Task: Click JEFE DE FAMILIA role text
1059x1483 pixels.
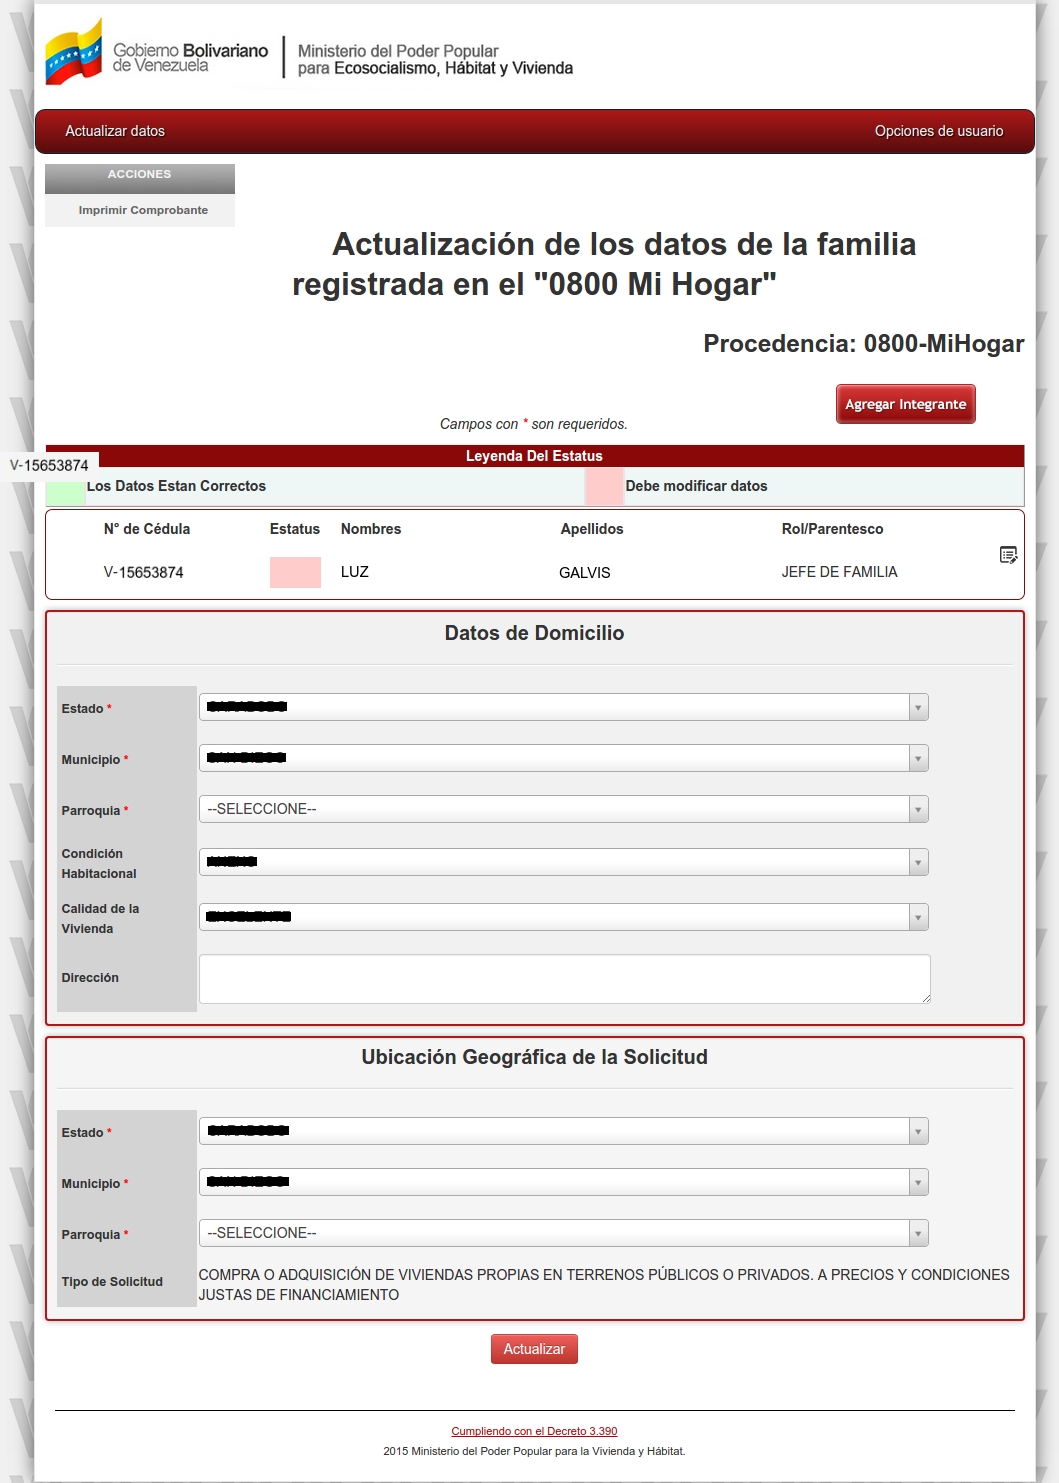Action: pos(839,572)
